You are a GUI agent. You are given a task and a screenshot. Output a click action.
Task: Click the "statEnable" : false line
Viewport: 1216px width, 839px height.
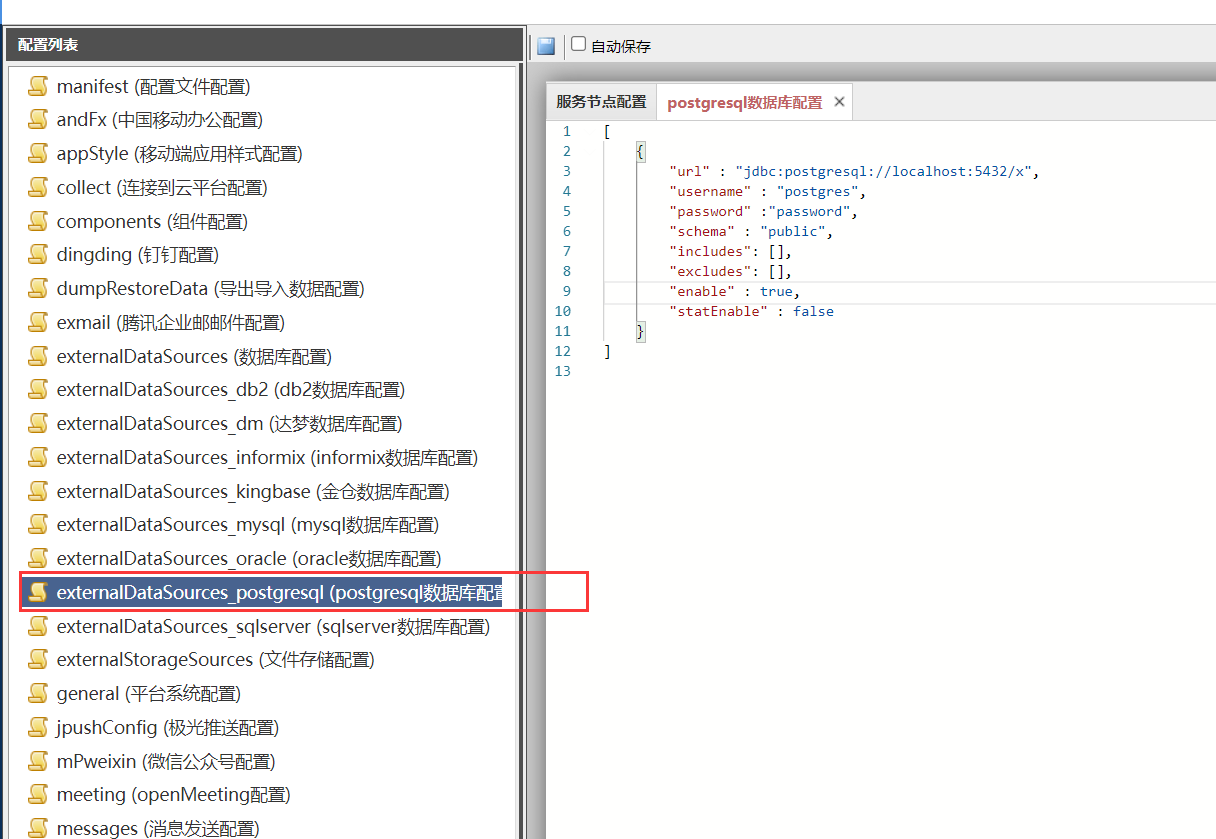tap(750, 311)
